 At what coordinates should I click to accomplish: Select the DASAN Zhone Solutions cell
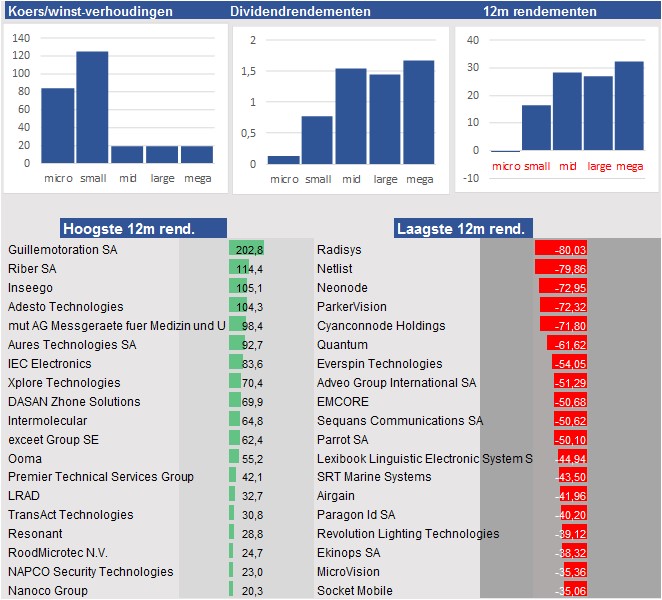tap(74, 402)
